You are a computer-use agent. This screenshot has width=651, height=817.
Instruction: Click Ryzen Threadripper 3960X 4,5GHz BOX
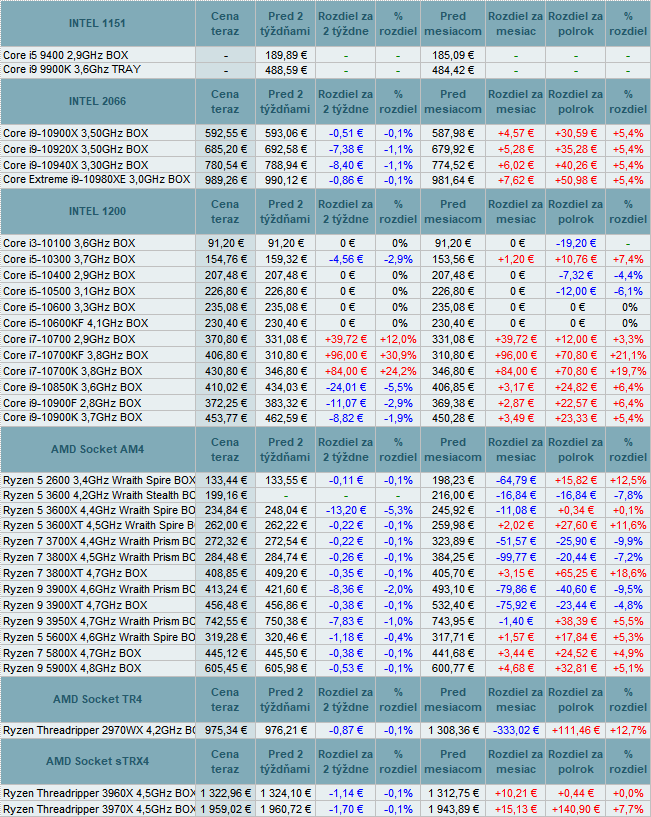tap(99, 794)
